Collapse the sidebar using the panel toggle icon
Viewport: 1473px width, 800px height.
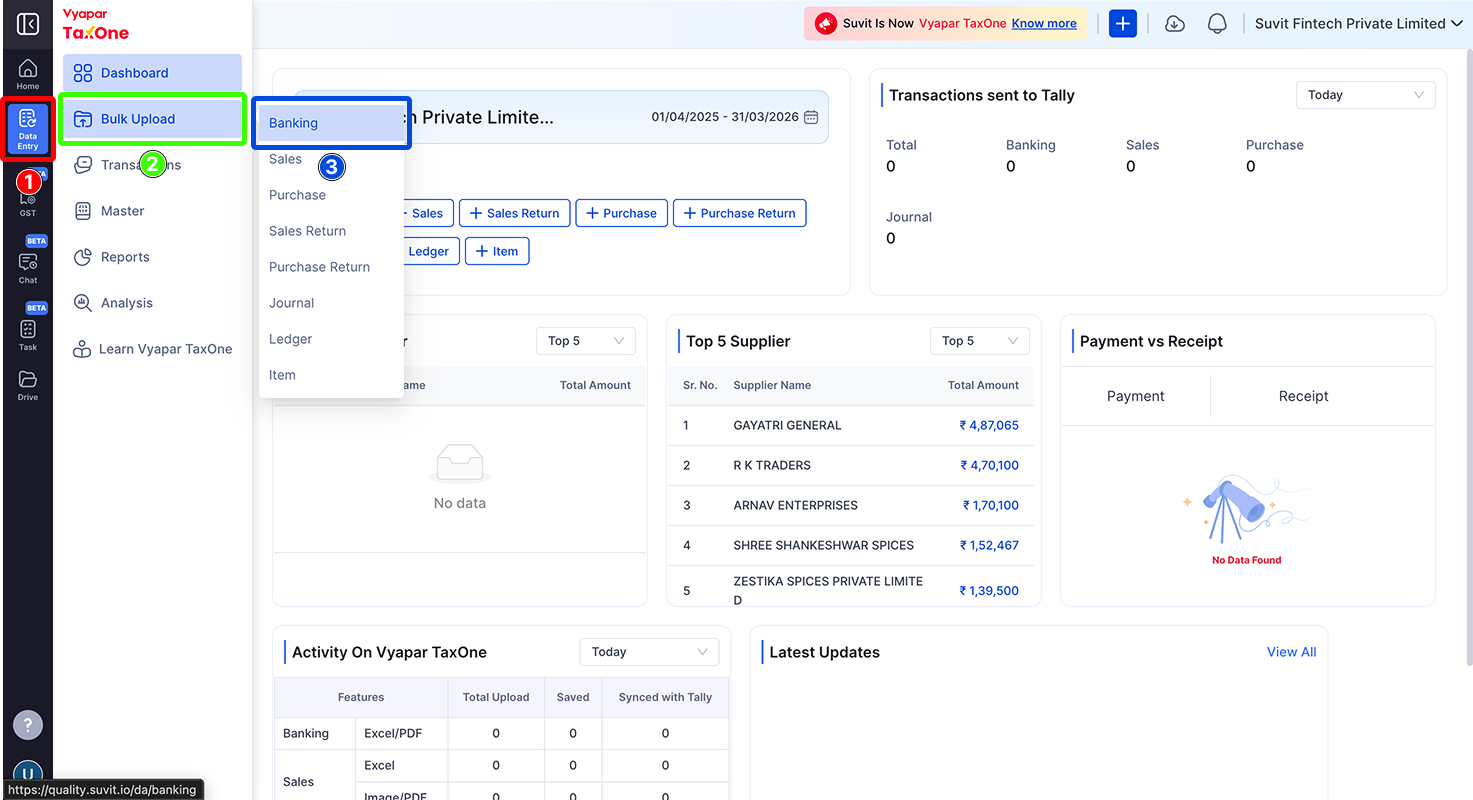pyautogui.click(x=28, y=24)
